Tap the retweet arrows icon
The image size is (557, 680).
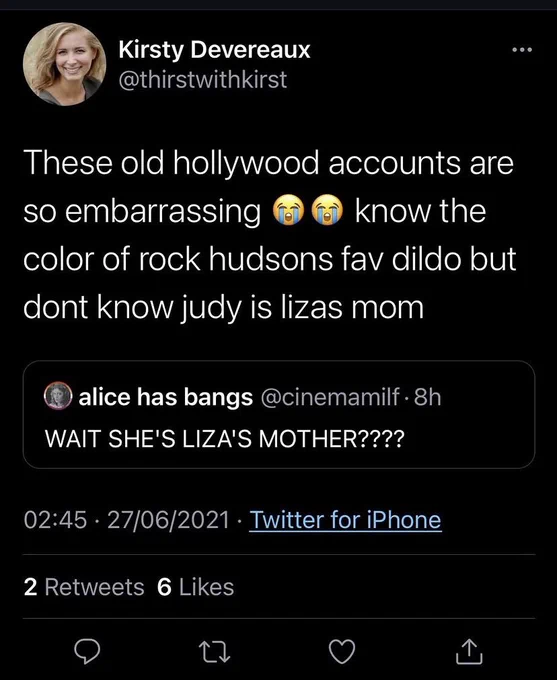[214, 652]
